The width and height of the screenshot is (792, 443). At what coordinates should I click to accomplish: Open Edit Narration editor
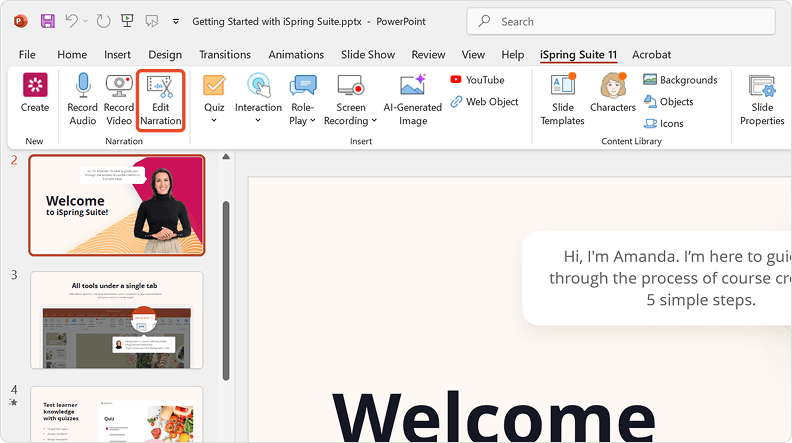(x=161, y=100)
